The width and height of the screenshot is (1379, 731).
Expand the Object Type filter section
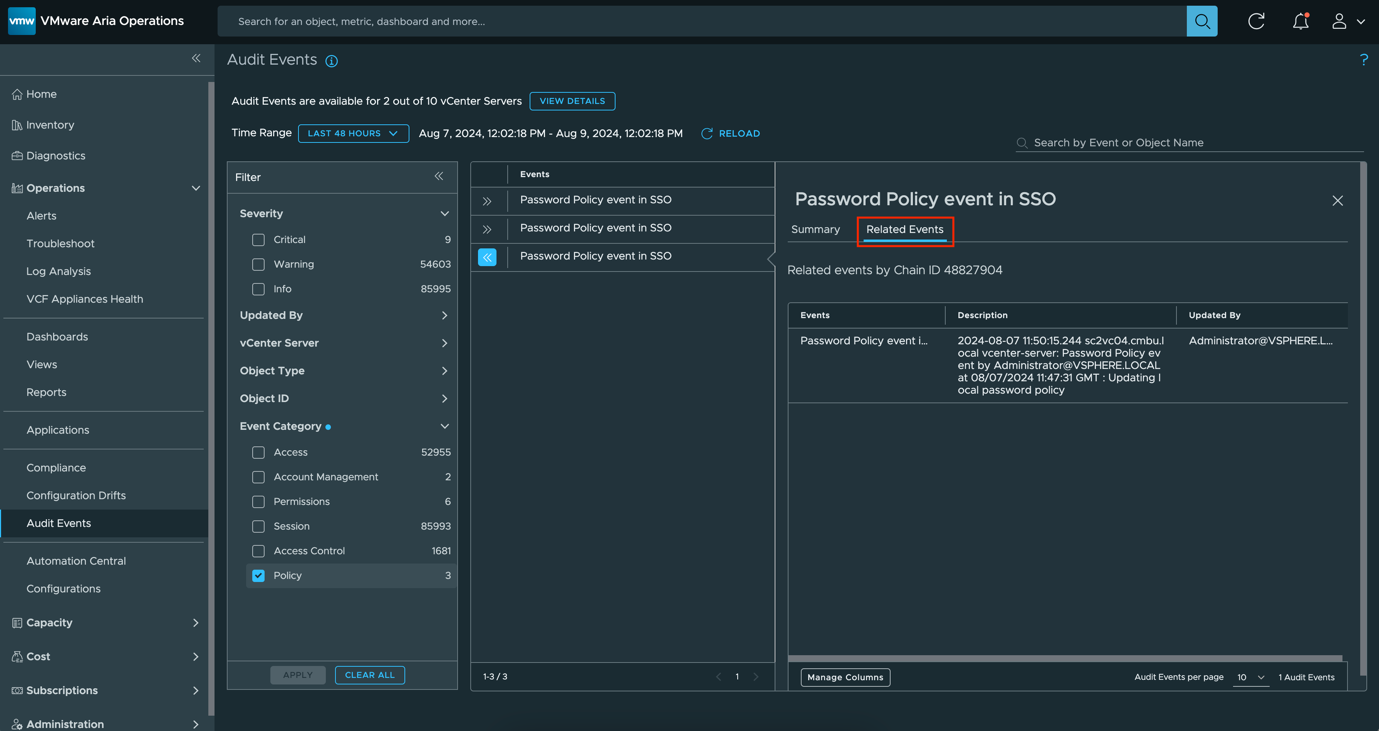(x=445, y=371)
